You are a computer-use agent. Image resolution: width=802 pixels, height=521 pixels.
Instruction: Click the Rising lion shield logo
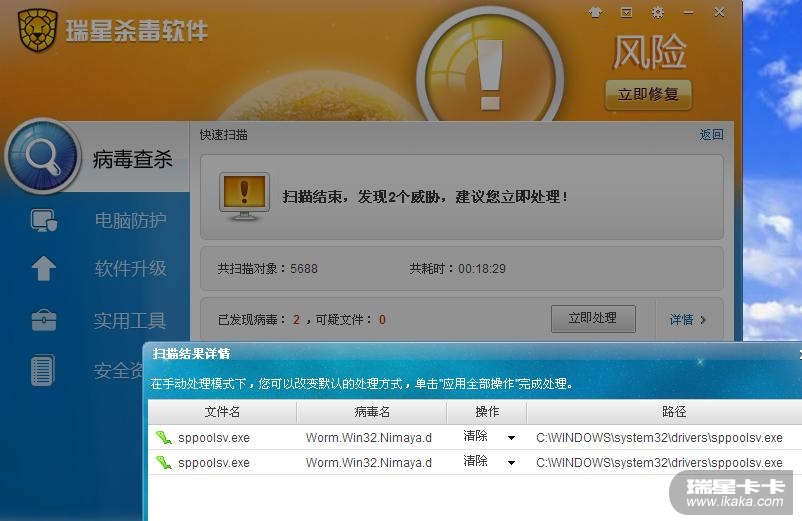[37, 30]
